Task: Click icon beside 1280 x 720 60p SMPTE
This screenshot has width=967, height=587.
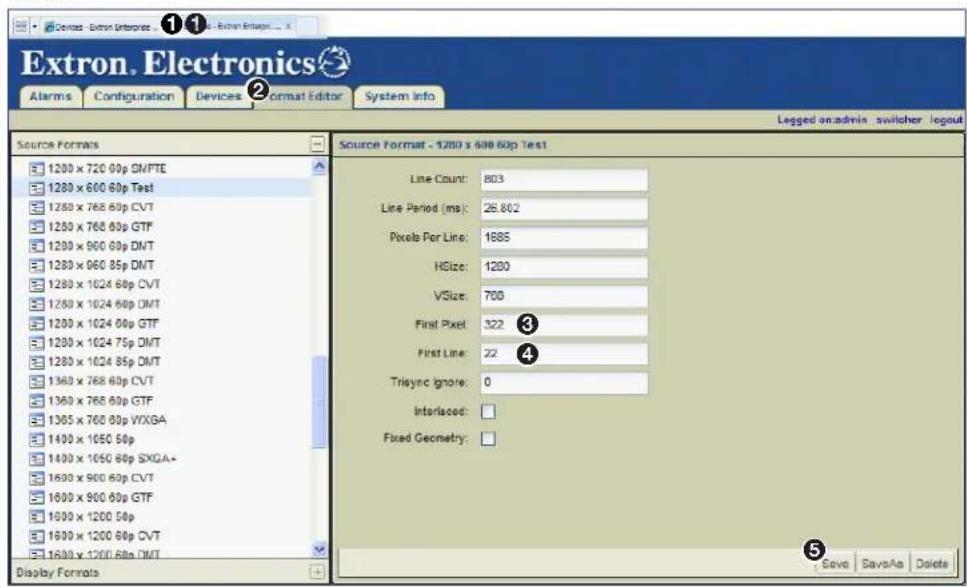Action: pos(37,168)
